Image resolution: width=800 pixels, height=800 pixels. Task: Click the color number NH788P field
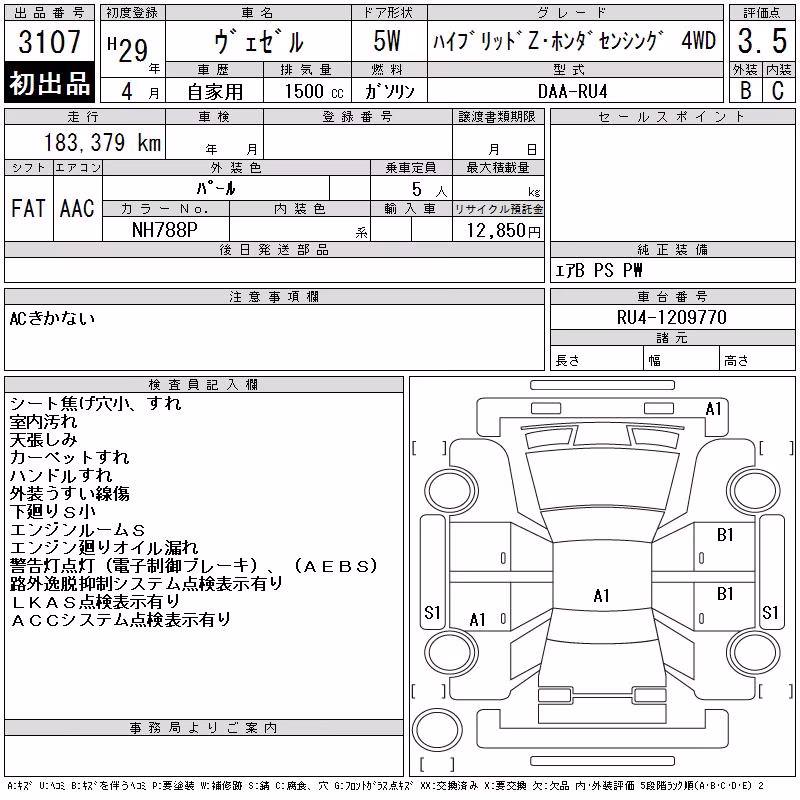tap(165, 230)
